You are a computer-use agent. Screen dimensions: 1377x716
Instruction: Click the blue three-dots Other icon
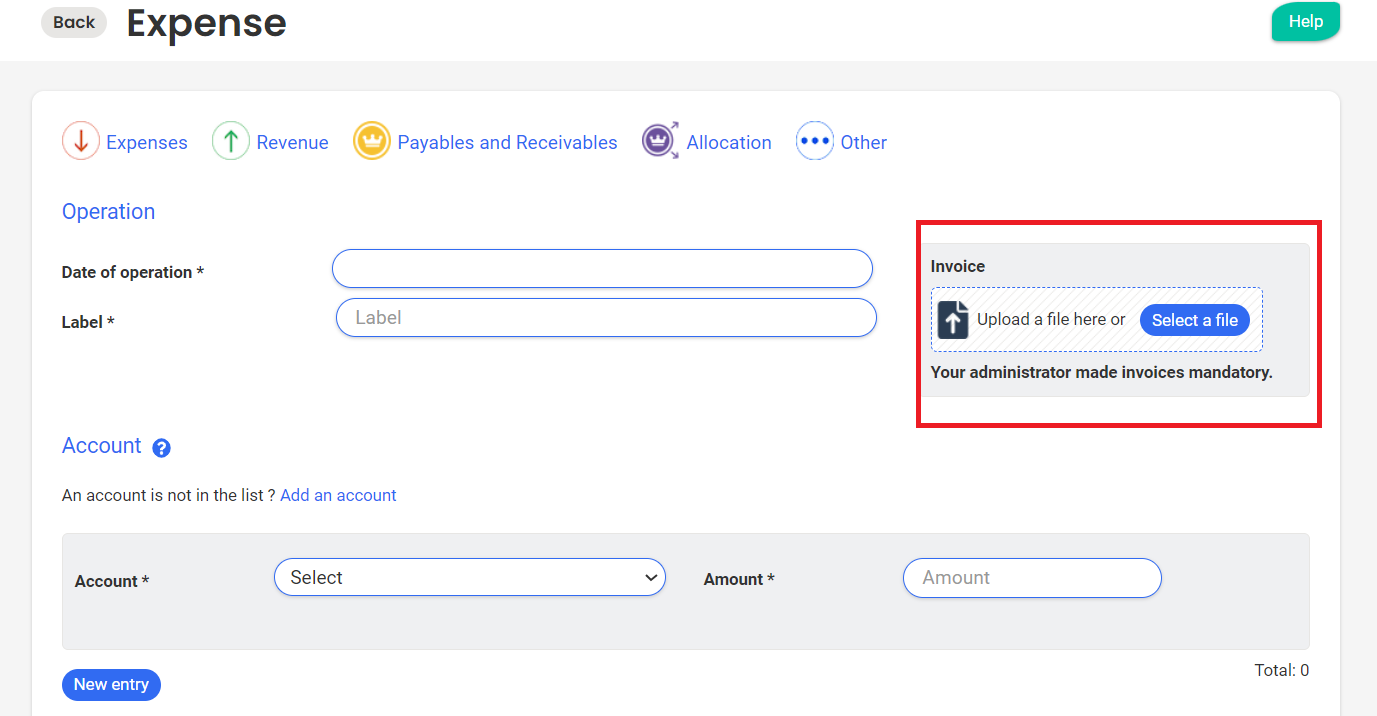[814, 142]
